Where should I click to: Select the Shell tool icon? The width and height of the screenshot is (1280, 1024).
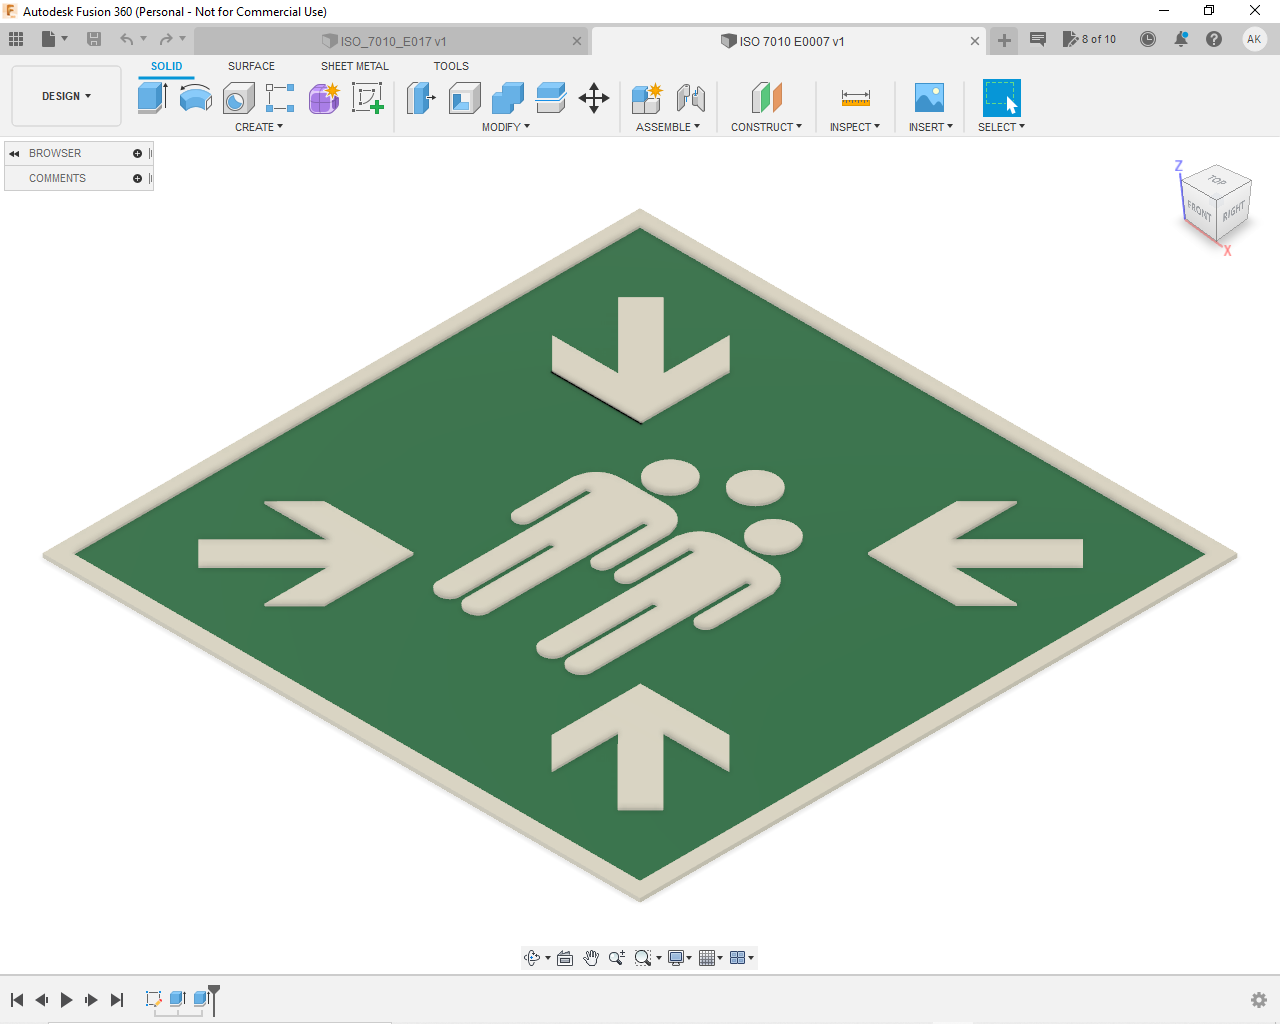[x=465, y=98]
